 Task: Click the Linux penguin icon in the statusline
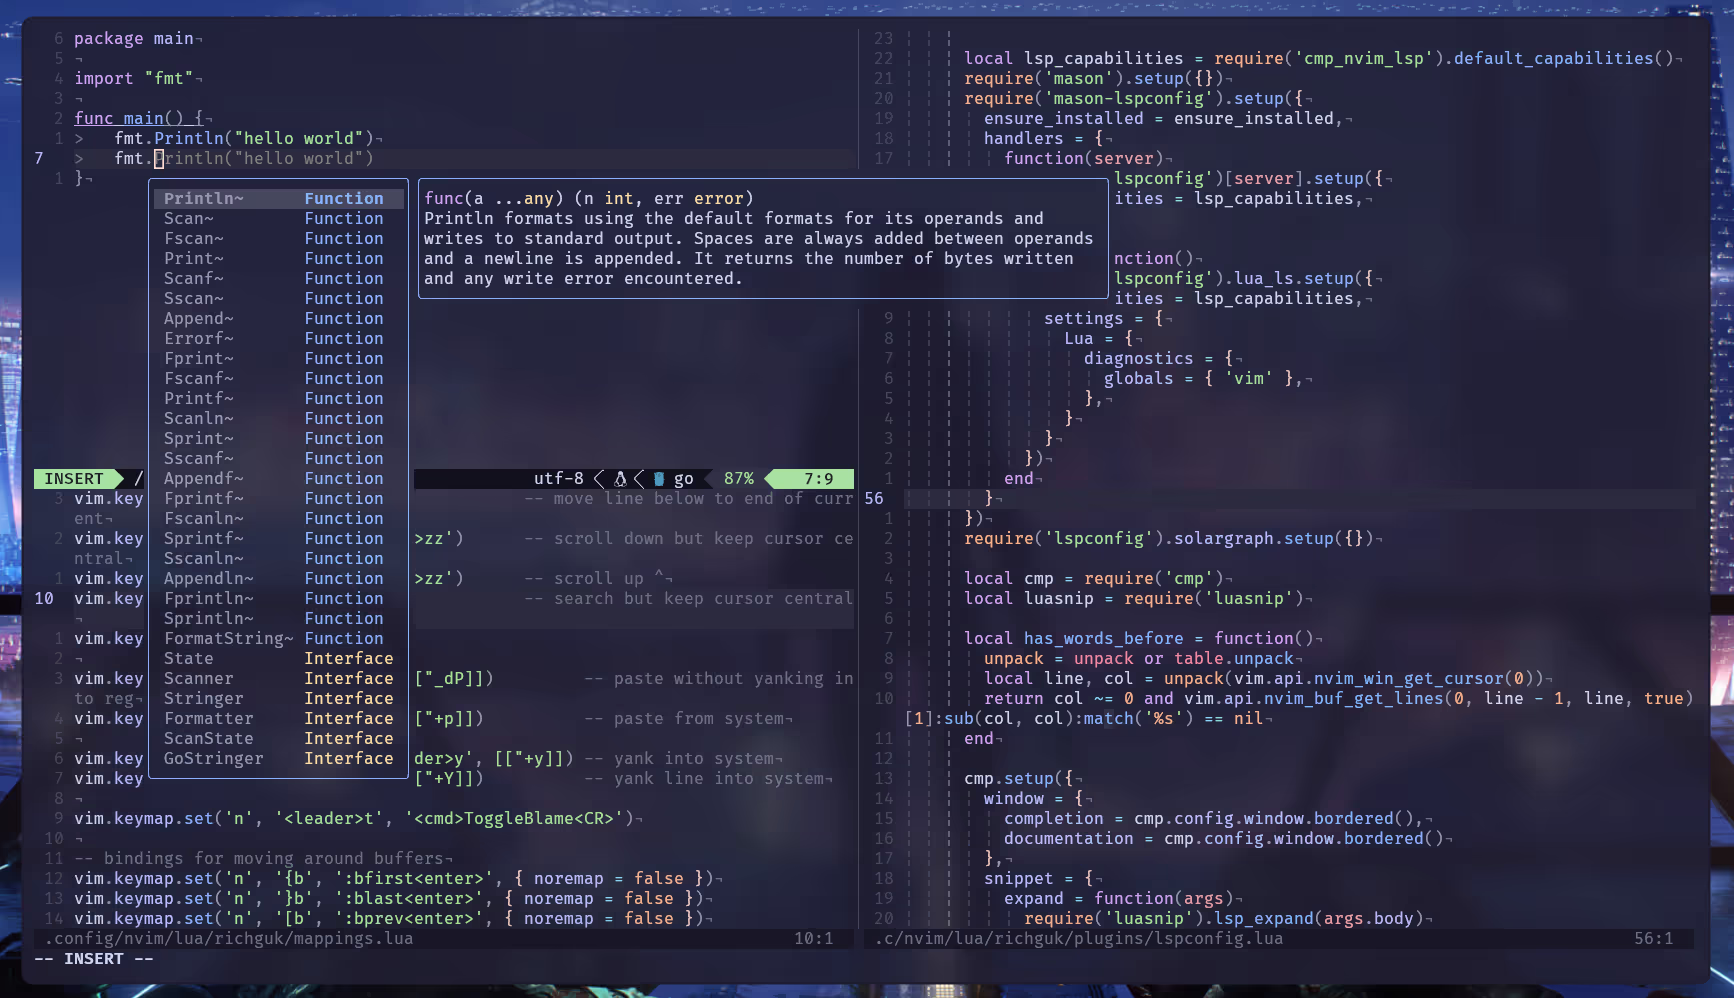click(620, 479)
